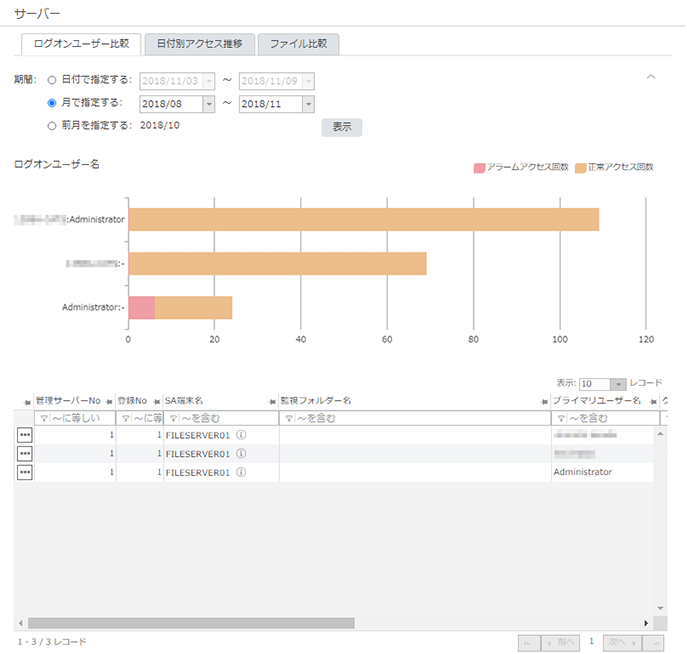Viewport: 687px width, 654px height.
Task: Open the row menu for the first record
Action: pos(24,436)
